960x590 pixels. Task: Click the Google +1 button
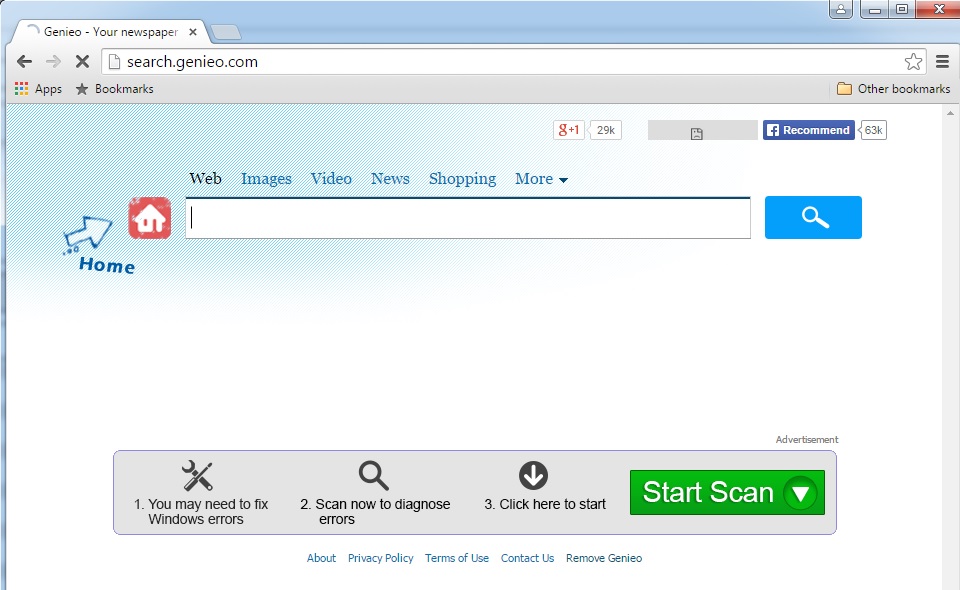pyautogui.click(x=569, y=130)
